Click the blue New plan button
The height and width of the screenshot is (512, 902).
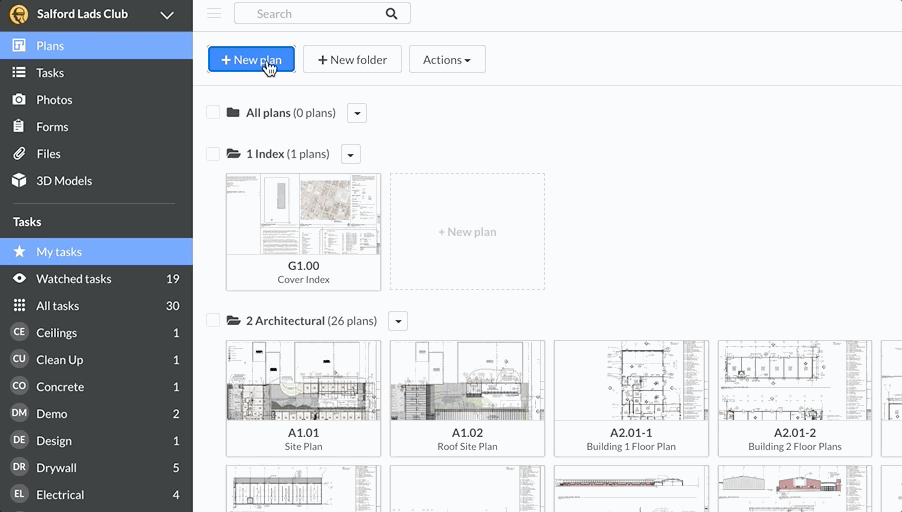click(251, 60)
